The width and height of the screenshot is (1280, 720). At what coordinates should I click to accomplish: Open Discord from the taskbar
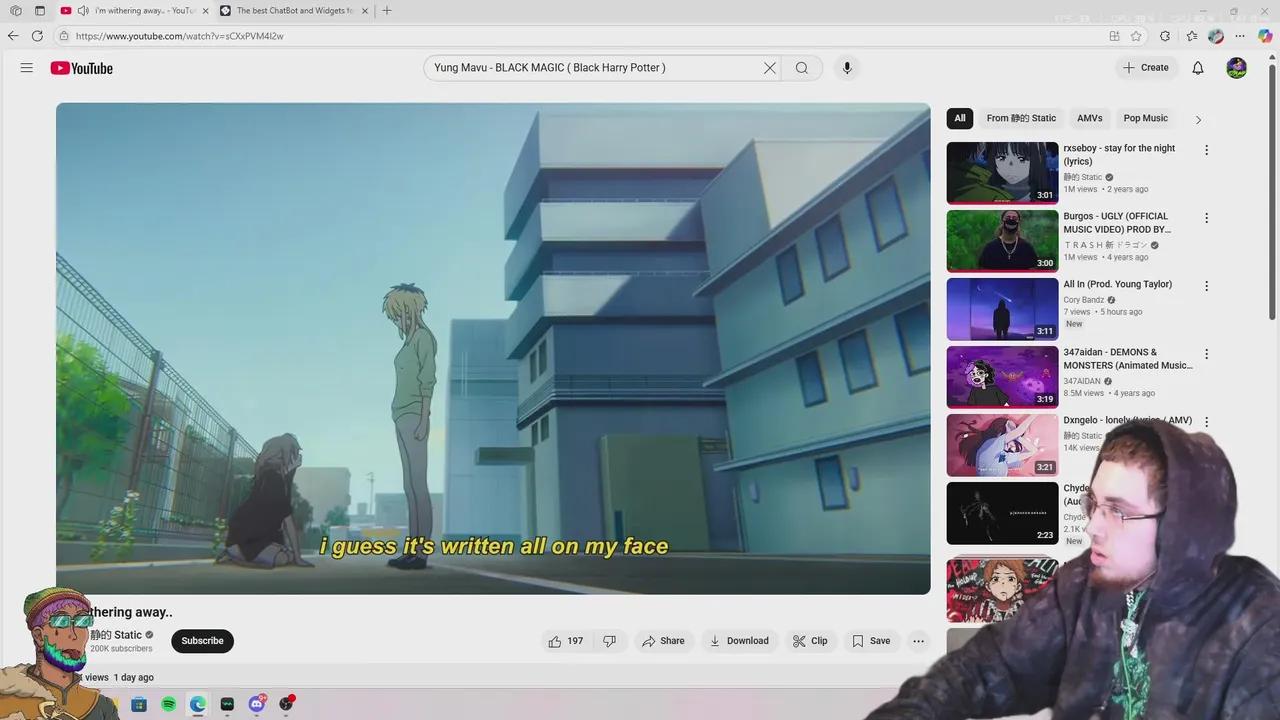click(257, 704)
